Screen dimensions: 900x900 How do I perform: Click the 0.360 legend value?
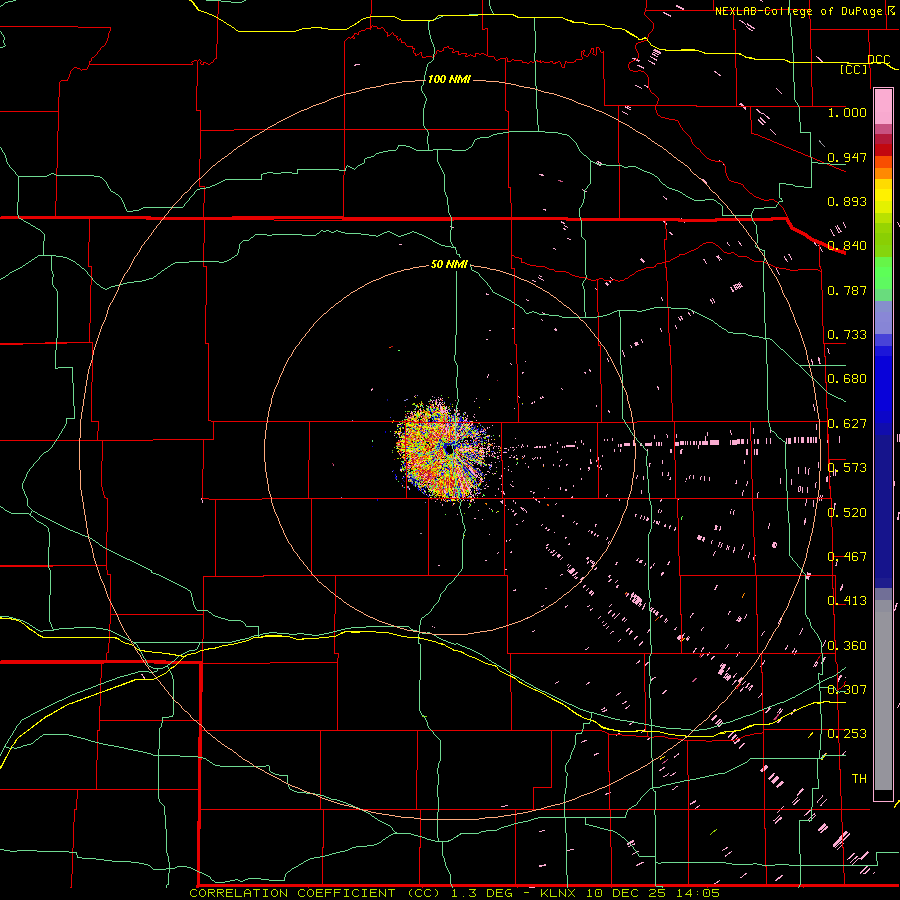point(847,646)
